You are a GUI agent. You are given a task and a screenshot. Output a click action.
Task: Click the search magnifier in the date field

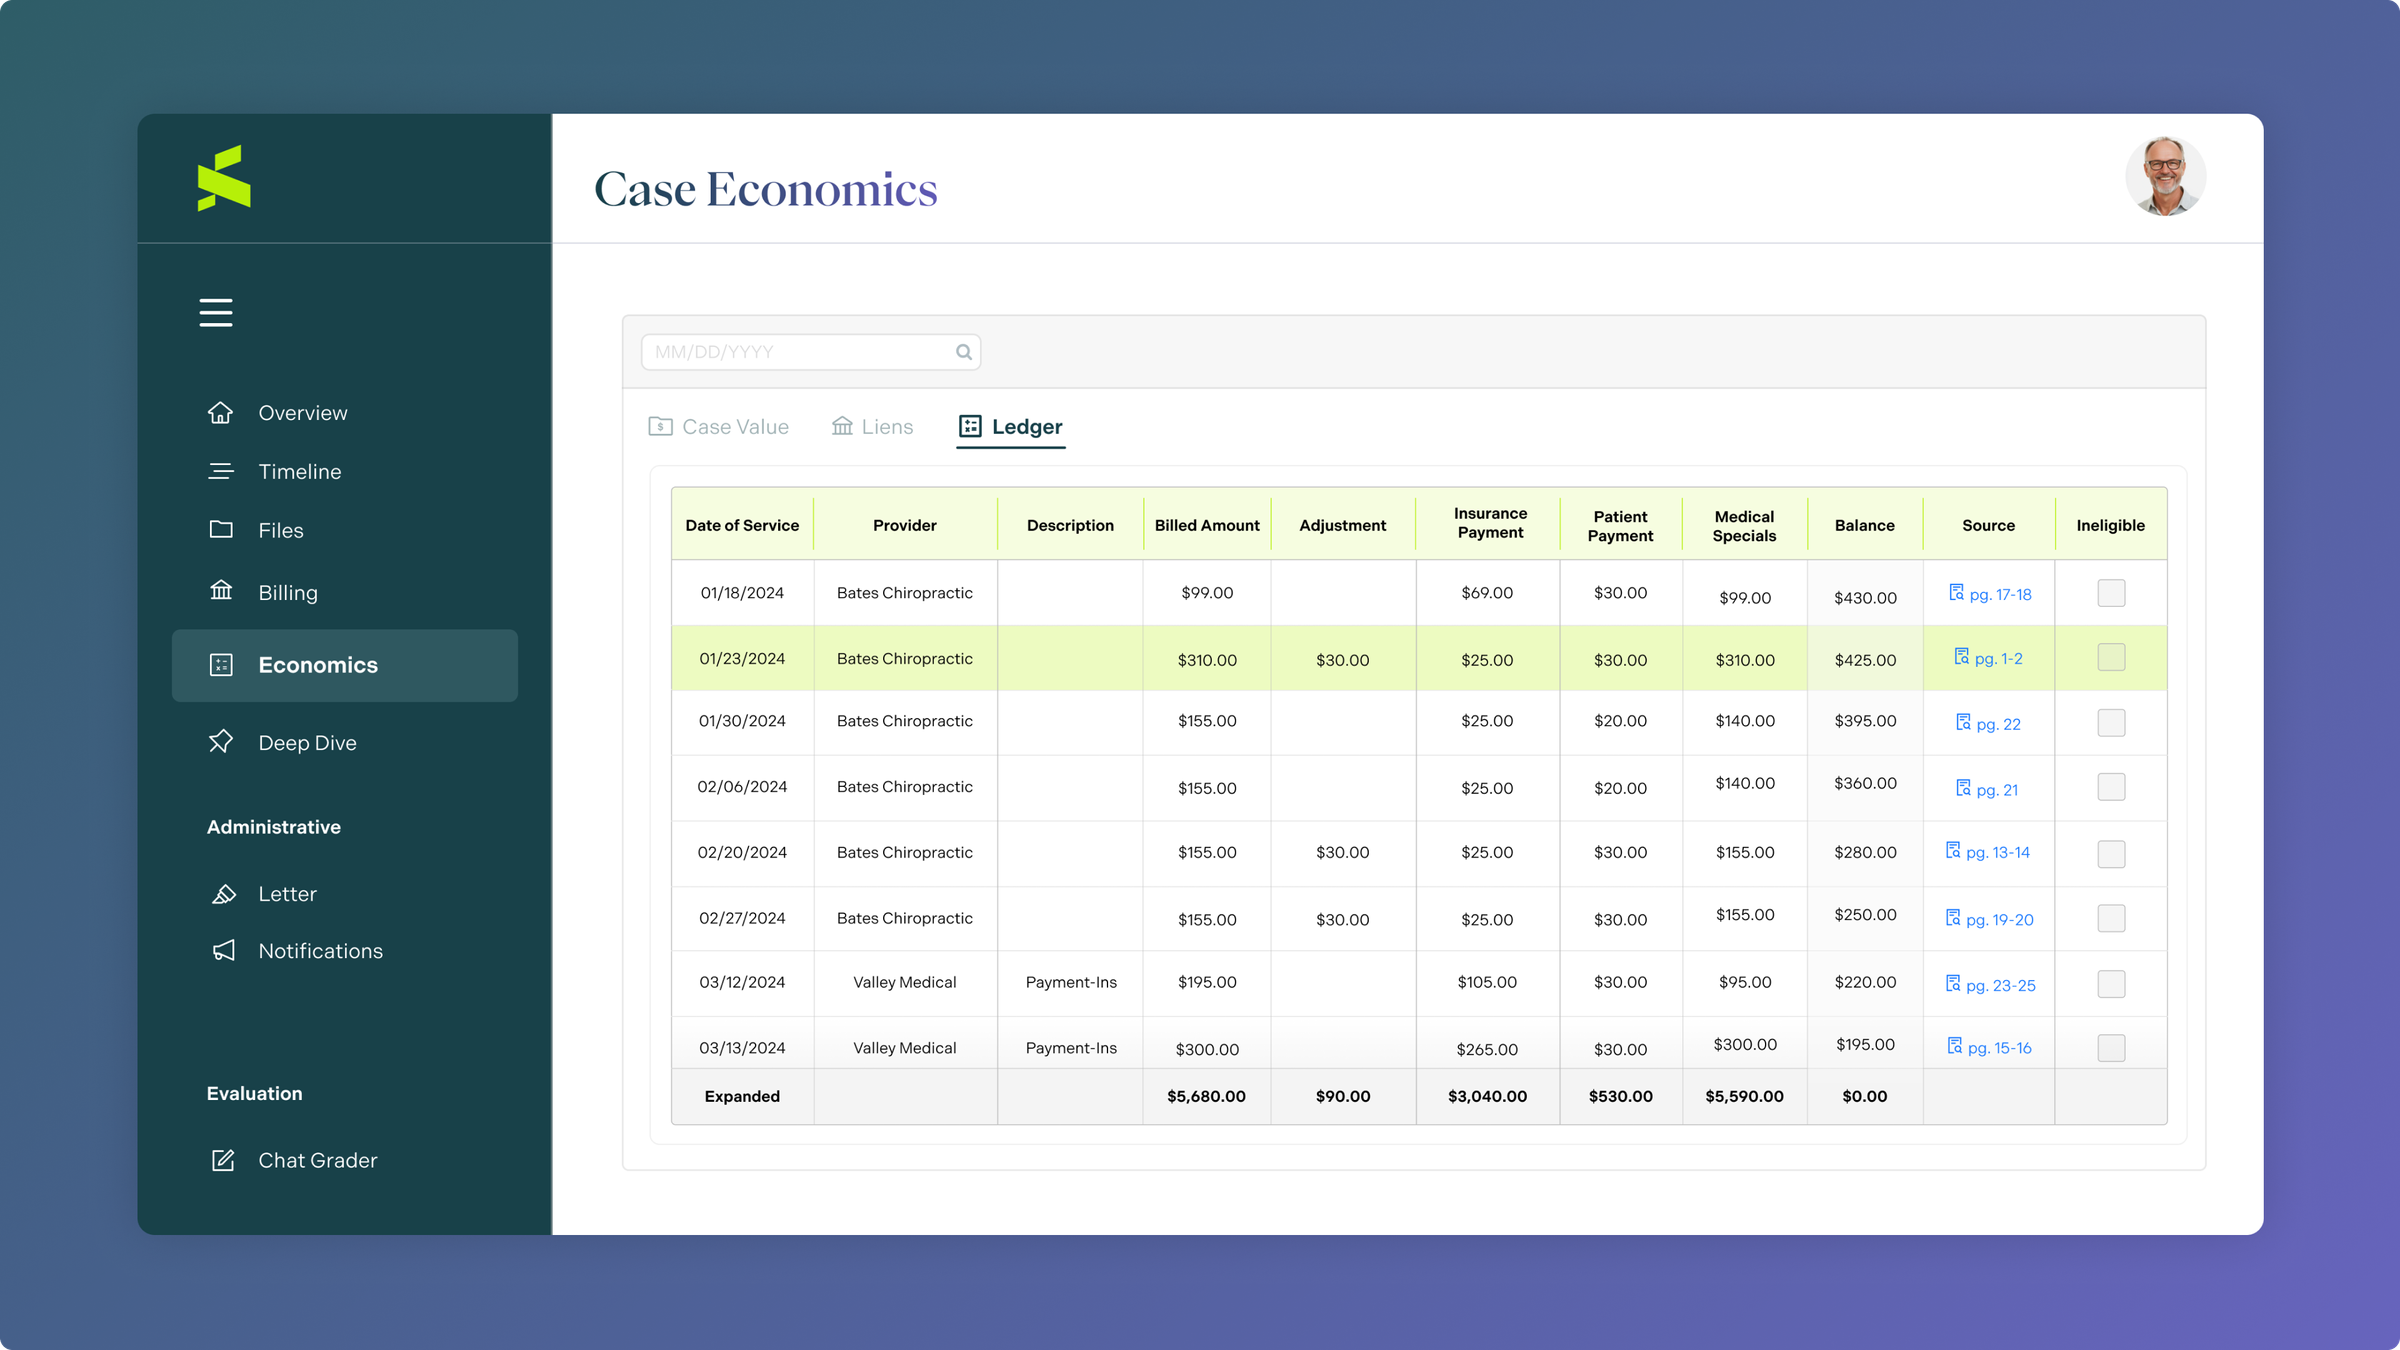pos(963,351)
